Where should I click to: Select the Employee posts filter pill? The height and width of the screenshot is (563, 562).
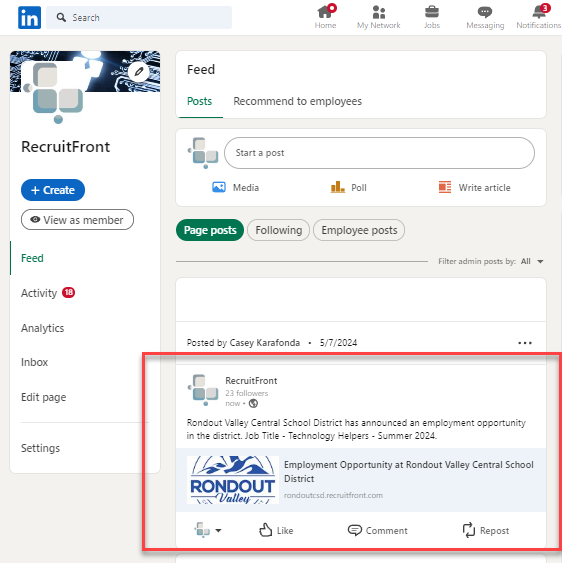pos(359,230)
